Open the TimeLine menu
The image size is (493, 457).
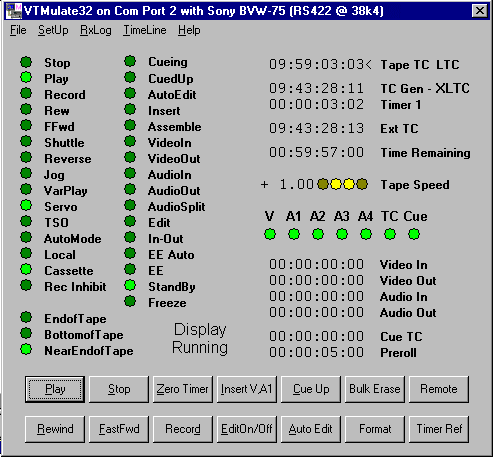(x=145, y=30)
